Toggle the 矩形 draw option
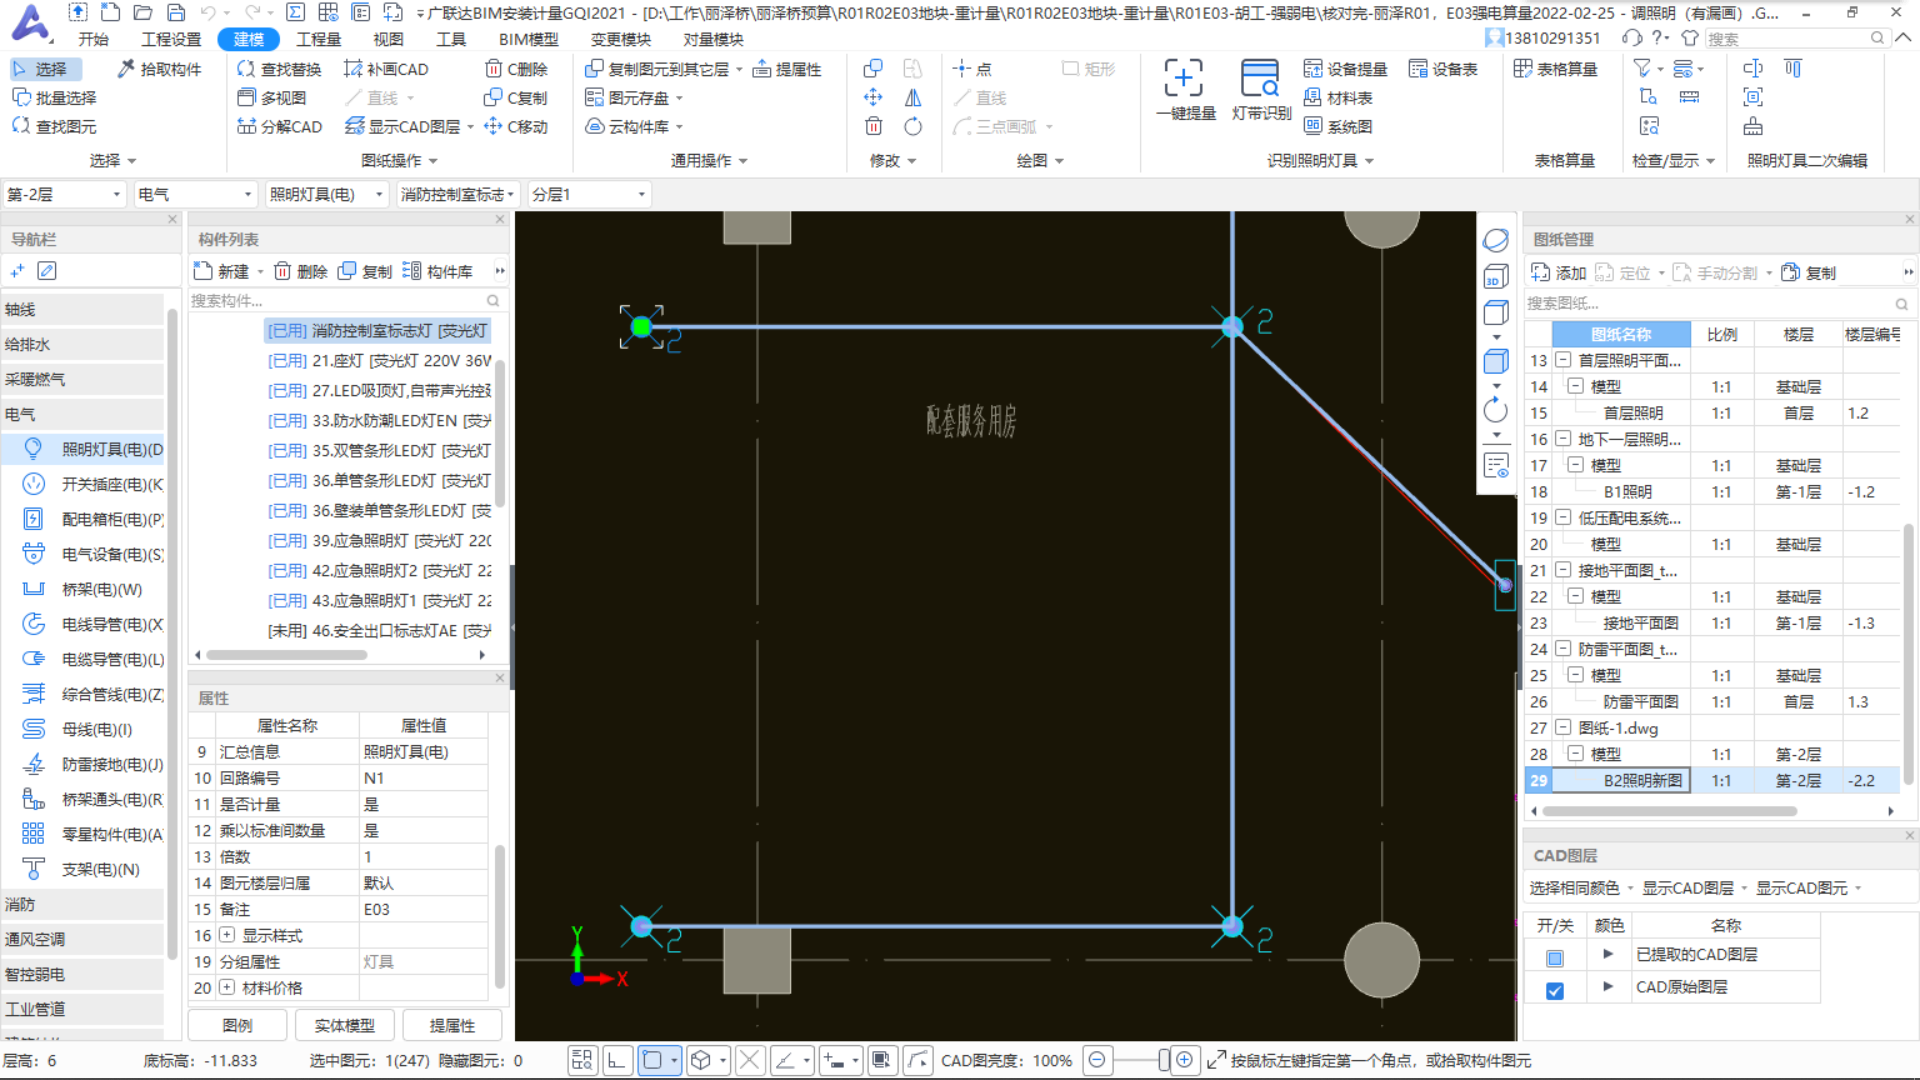The width and height of the screenshot is (1920, 1080). pyautogui.click(x=1088, y=69)
